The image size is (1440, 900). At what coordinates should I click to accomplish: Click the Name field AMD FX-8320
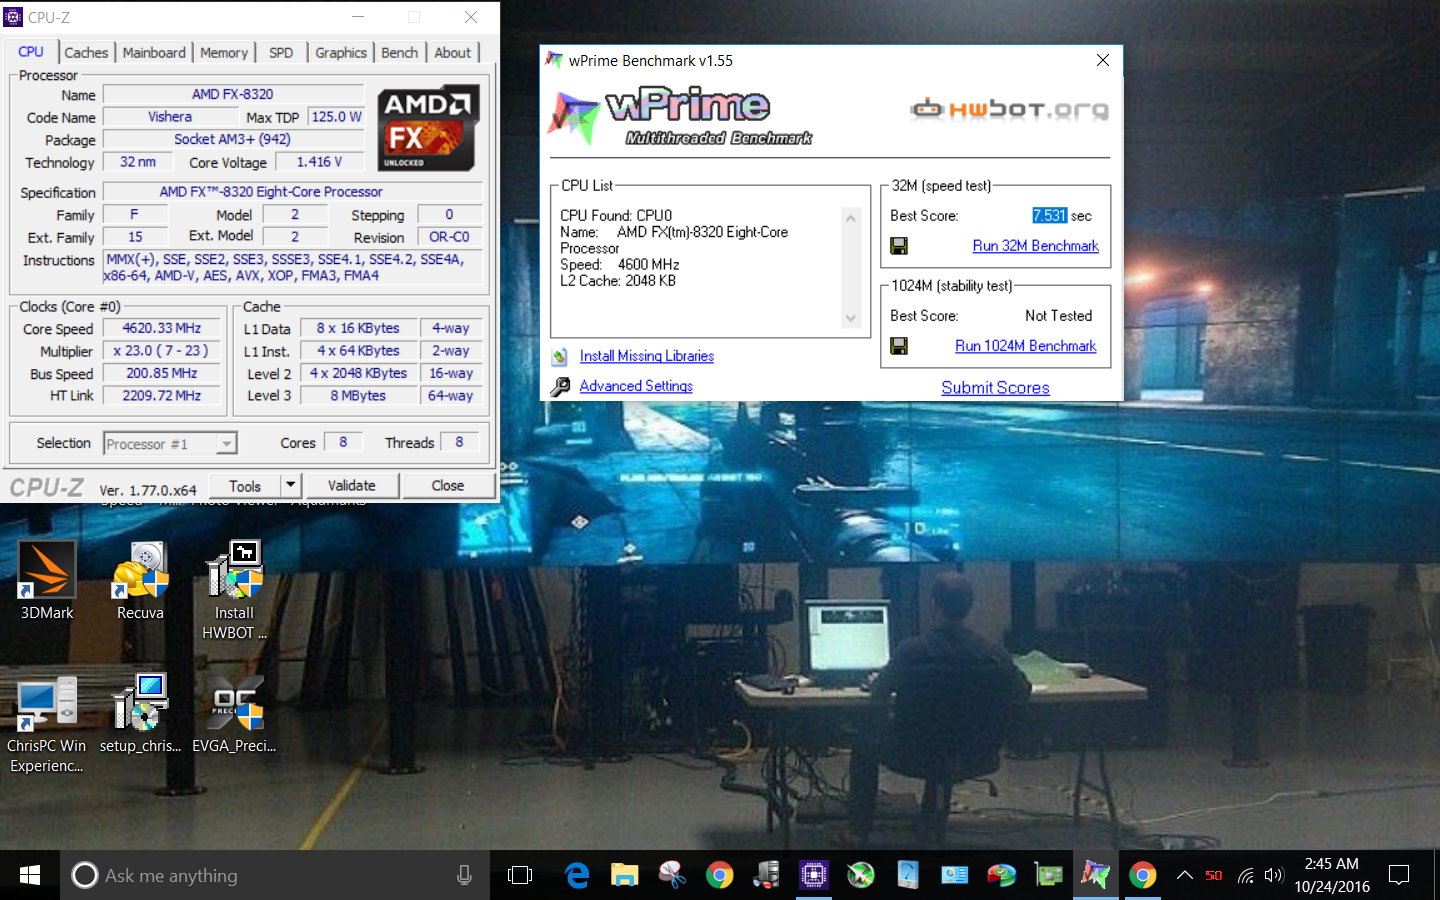click(x=233, y=94)
